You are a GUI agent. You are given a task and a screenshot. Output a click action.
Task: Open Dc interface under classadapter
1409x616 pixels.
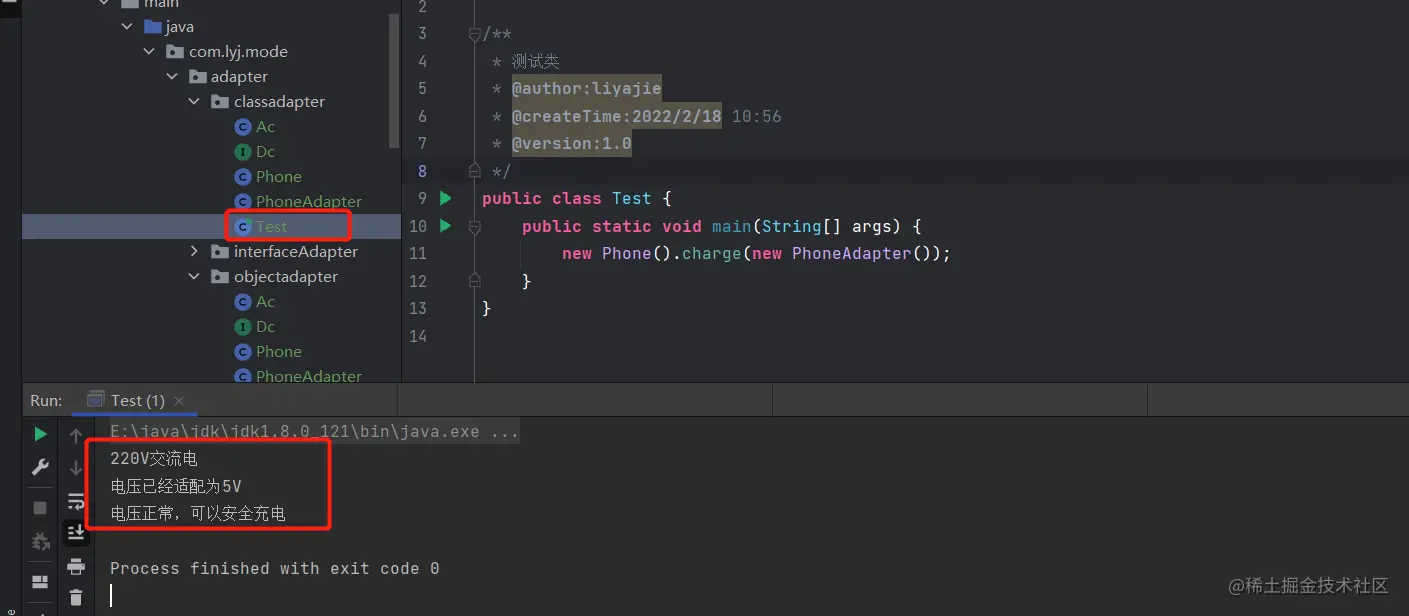tap(265, 151)
